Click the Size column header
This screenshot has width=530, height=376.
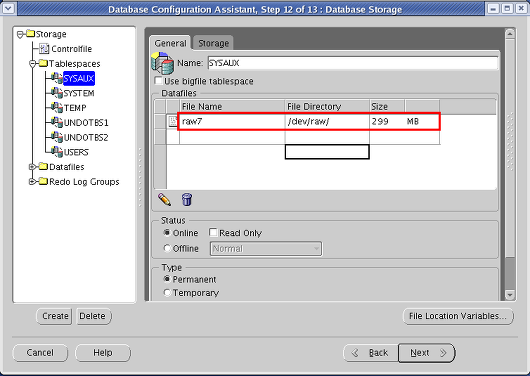pyautogui.click(x=387, y=107)
